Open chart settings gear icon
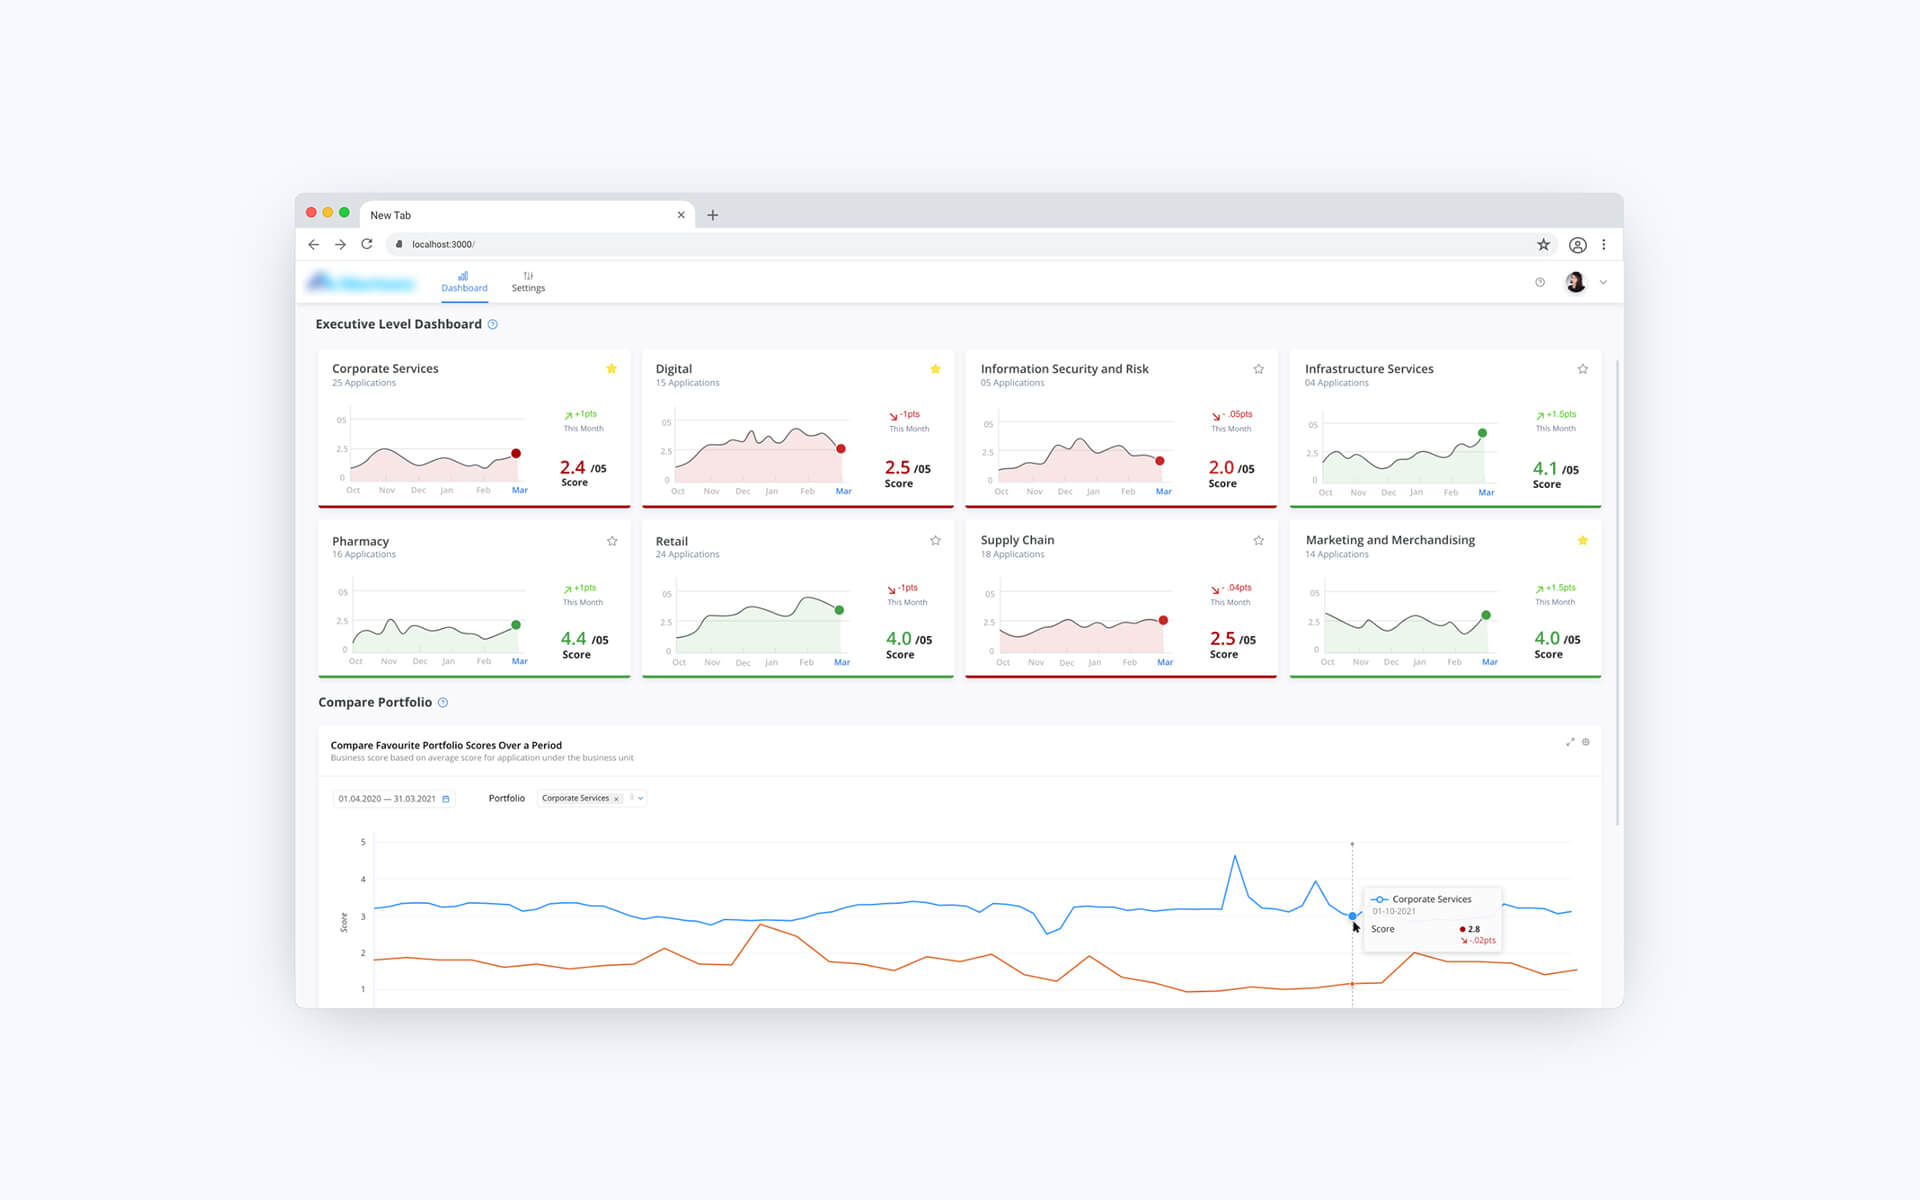Viewport: 1920px width, 1200px height. [x=1586, y=742]
